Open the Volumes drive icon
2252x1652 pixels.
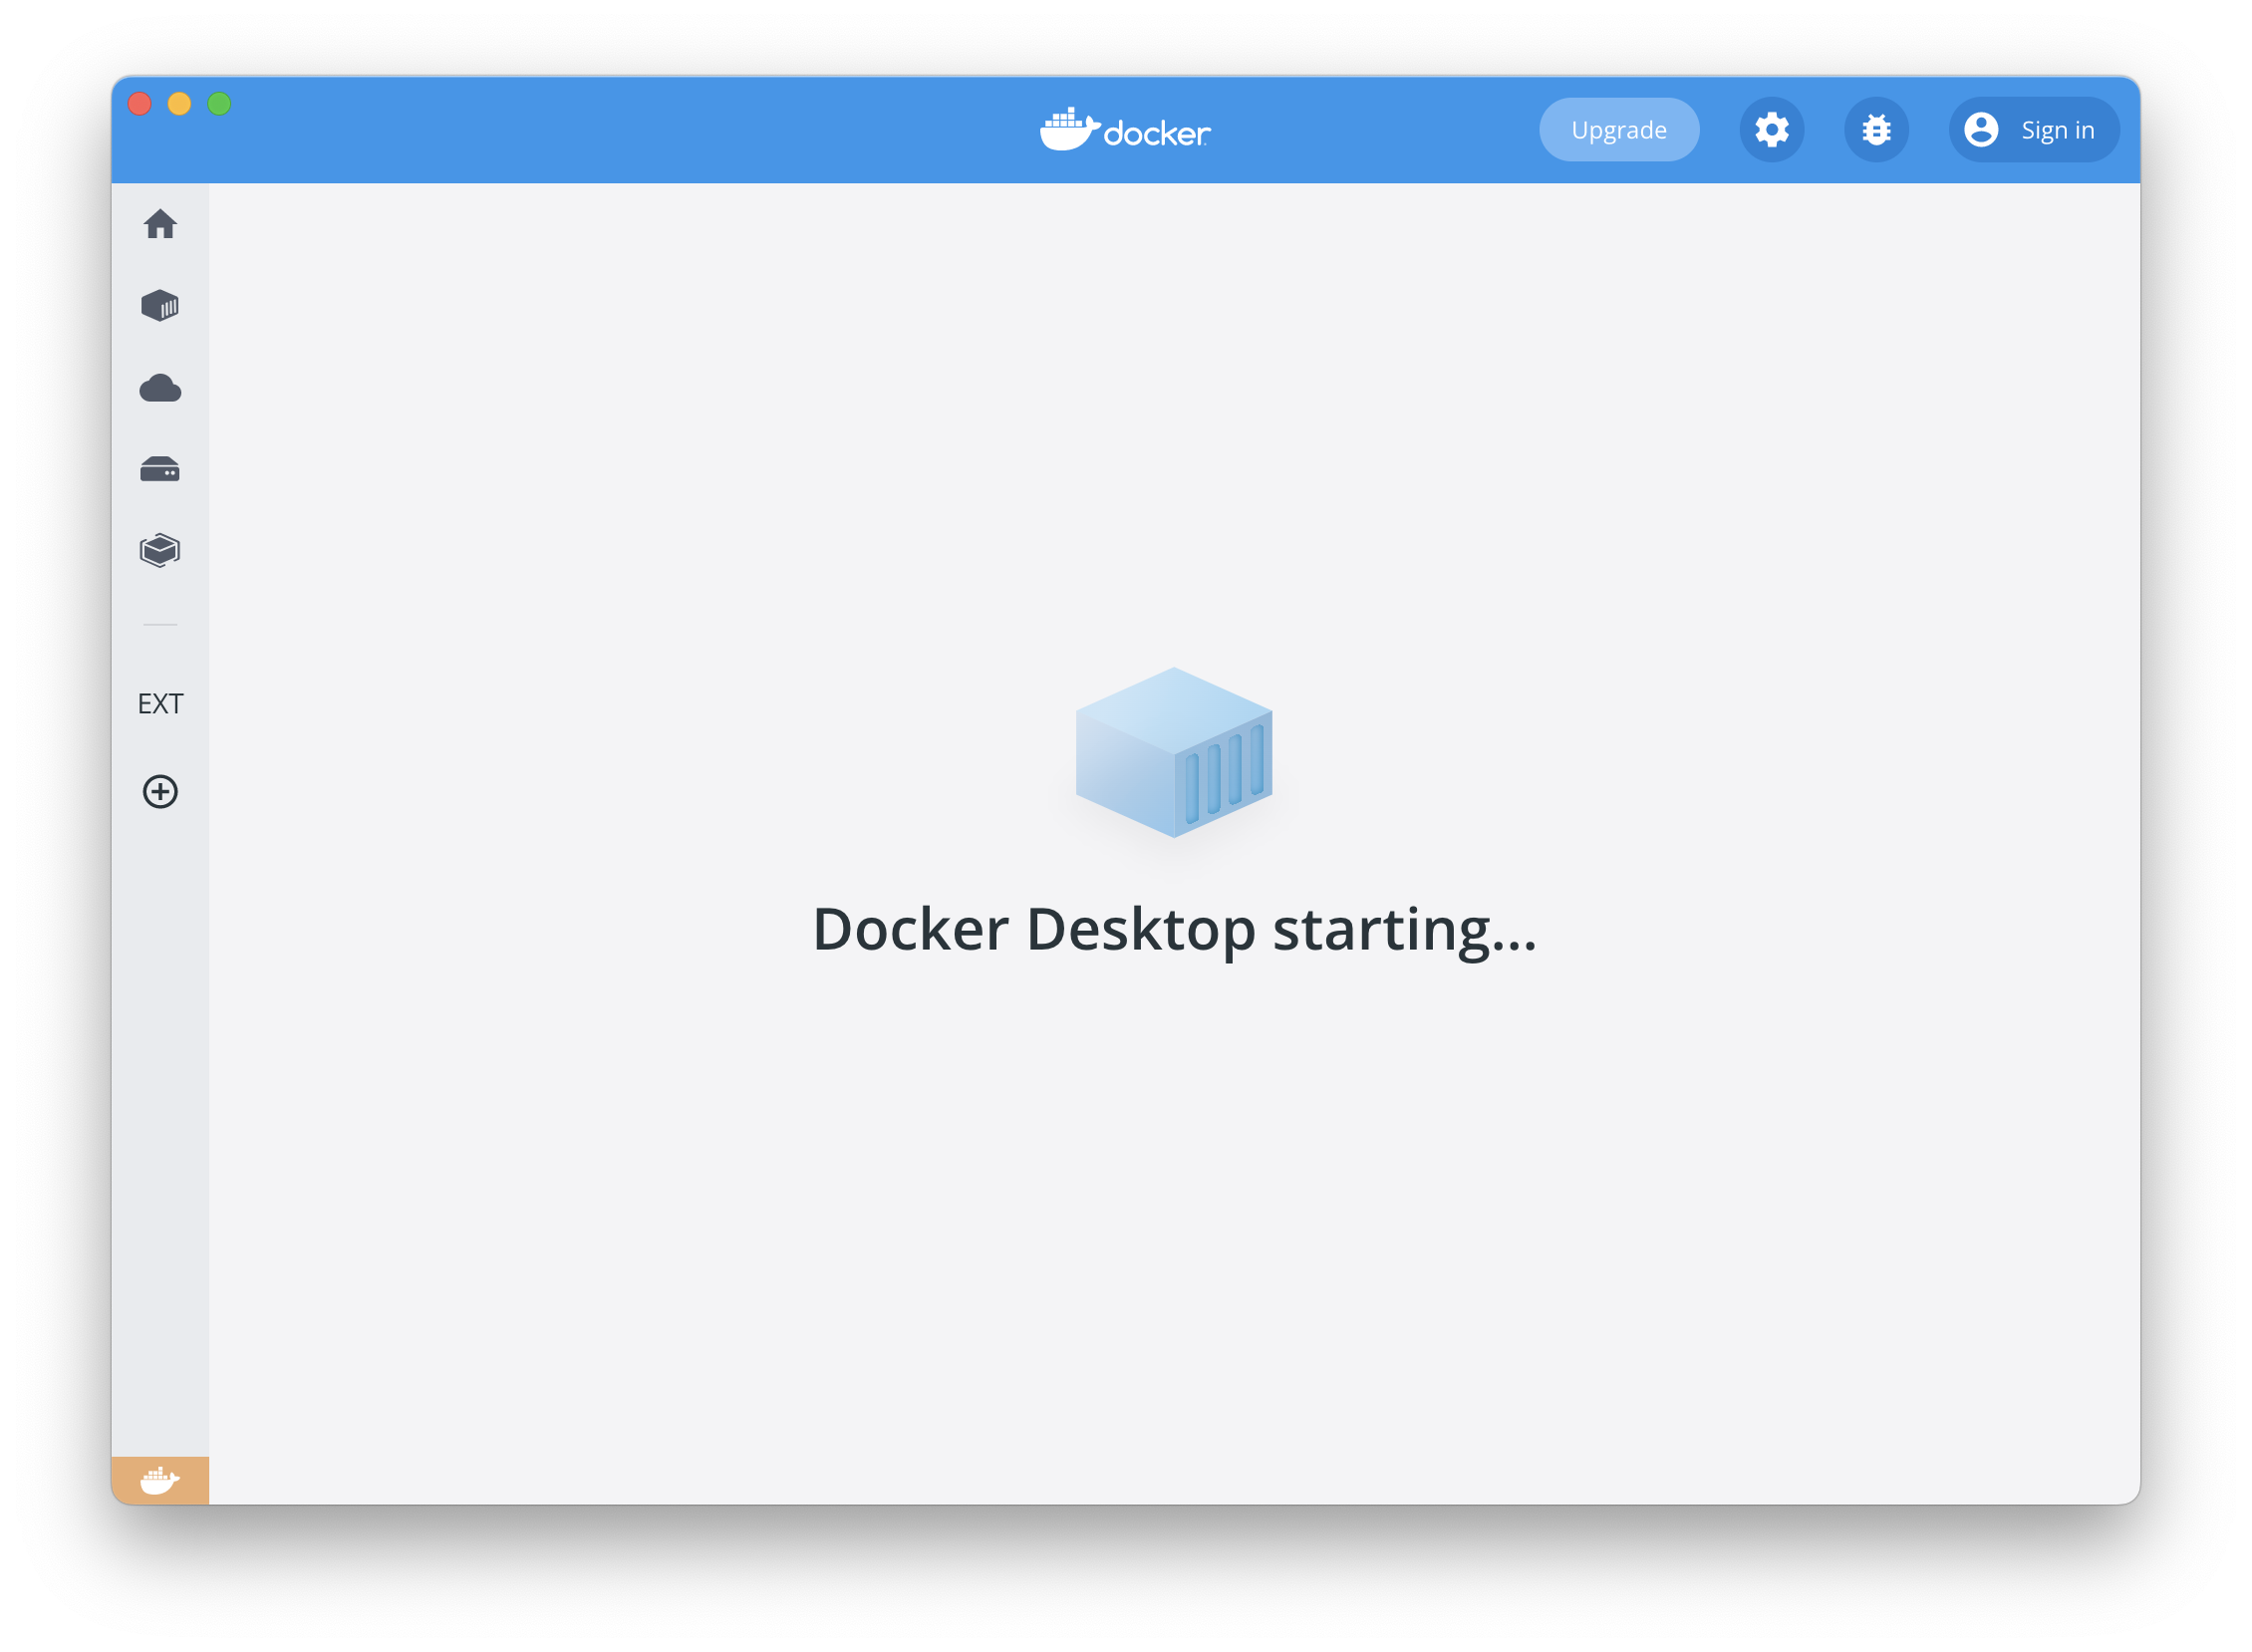click(160, 469)
